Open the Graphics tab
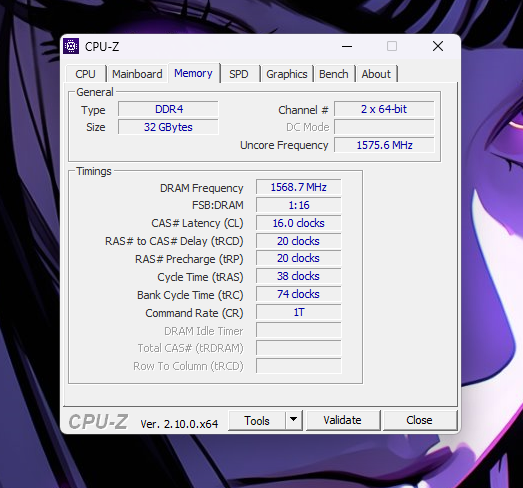Screen dimensions: 523x488 click(x=287, y=74)
